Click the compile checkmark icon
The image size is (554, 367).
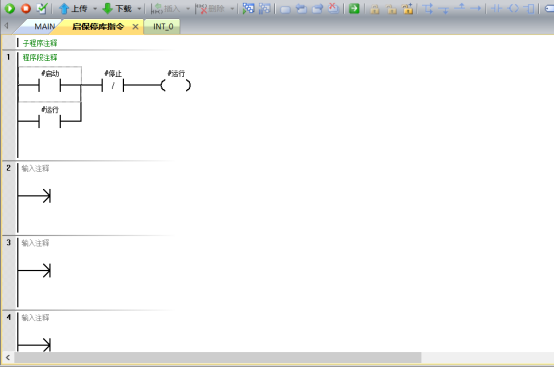[42, 8]
